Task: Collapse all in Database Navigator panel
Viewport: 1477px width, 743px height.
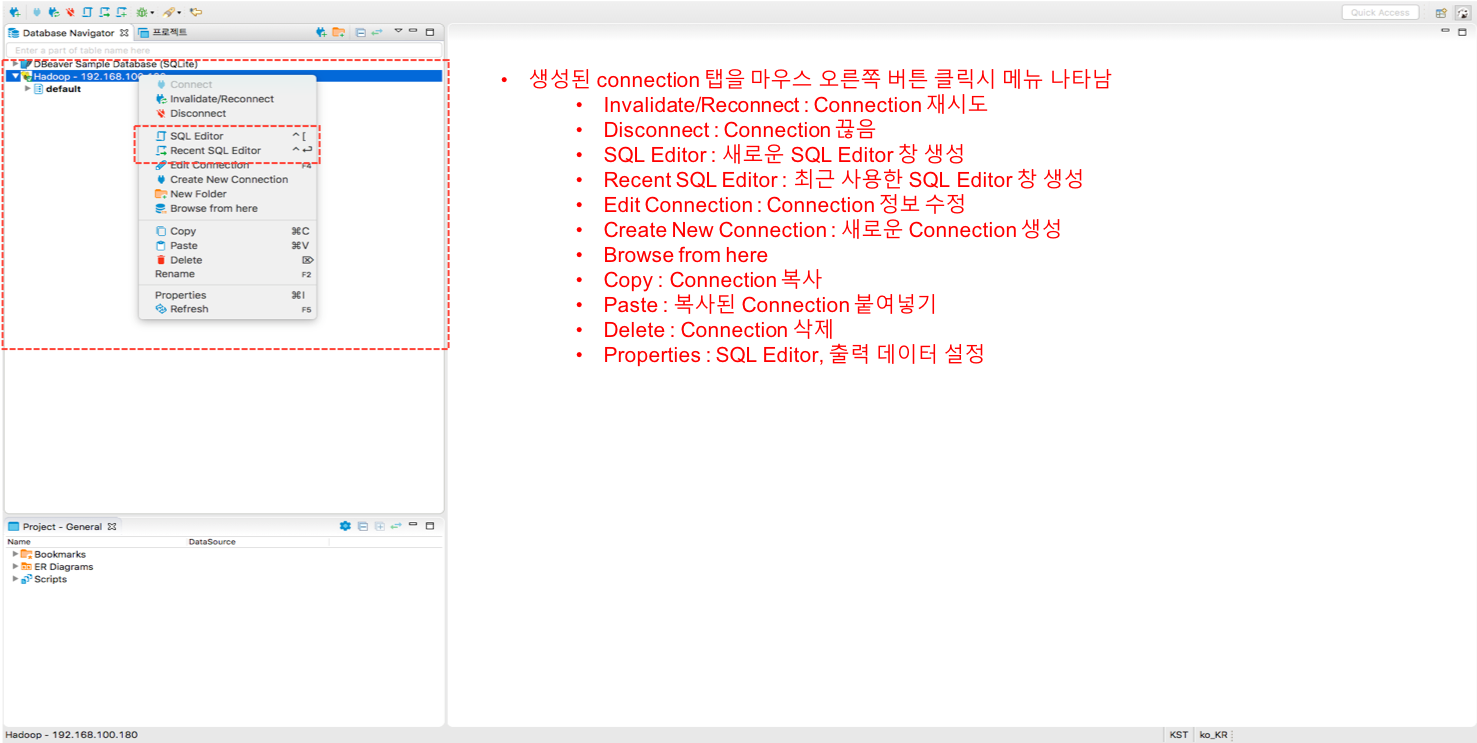Action: 361,33
